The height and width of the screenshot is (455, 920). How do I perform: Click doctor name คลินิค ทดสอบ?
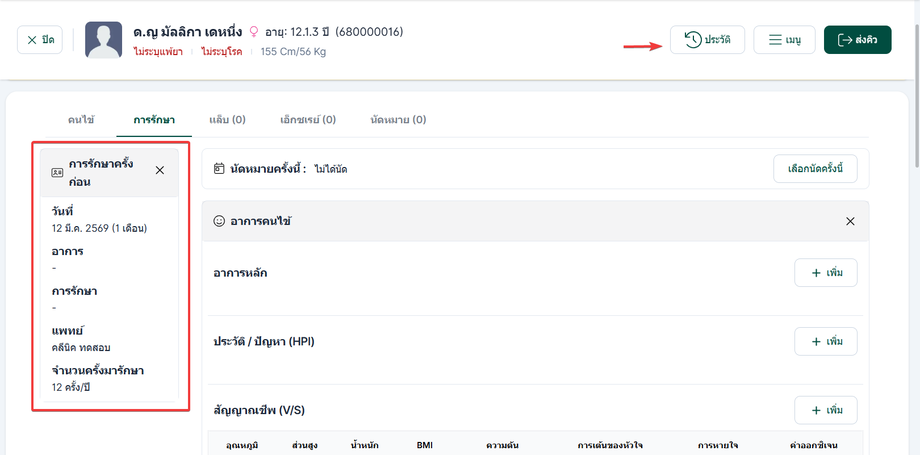pyautogui.click(x=81, y=348)
